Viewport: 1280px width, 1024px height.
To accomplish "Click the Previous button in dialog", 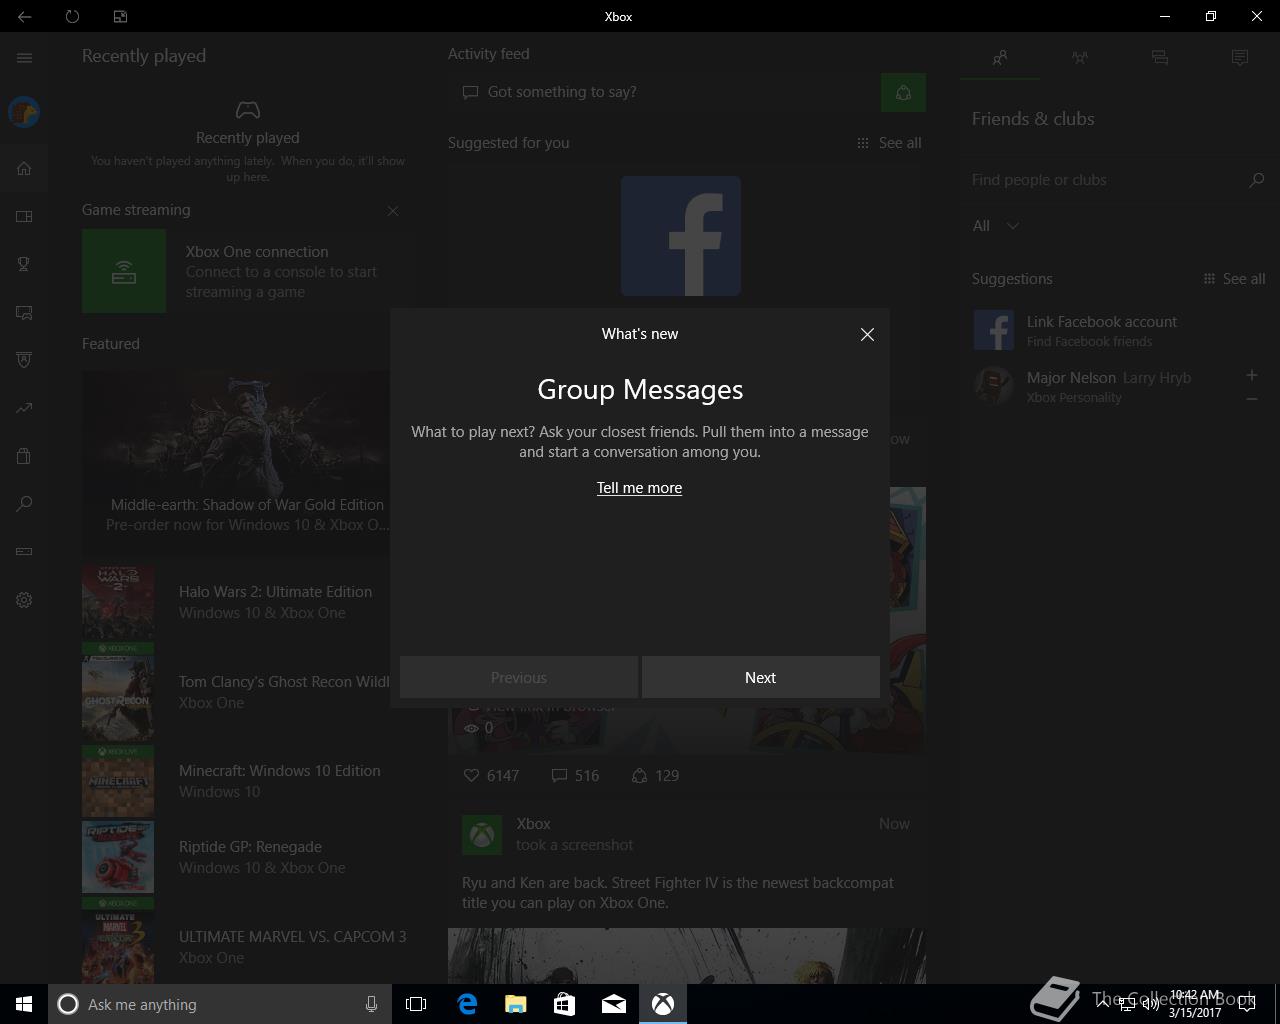I will coord(519,677).
